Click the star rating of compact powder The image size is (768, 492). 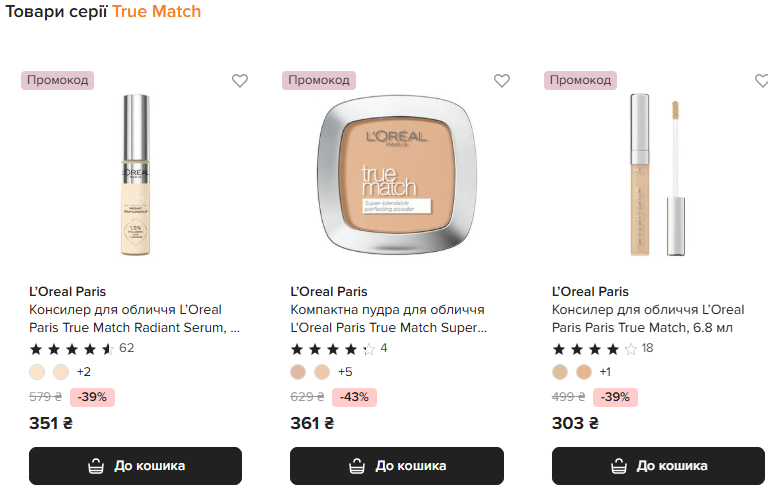pos(333,349)
